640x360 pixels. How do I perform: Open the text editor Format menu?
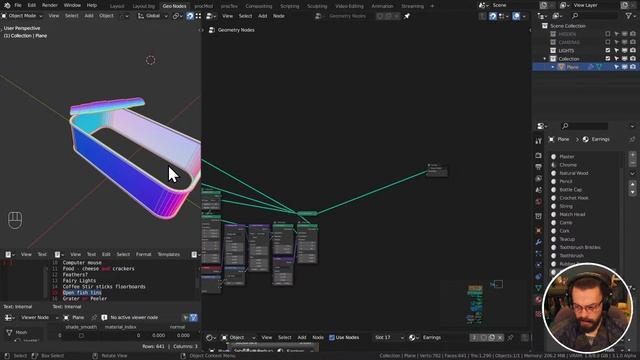[x=143, y=254]
